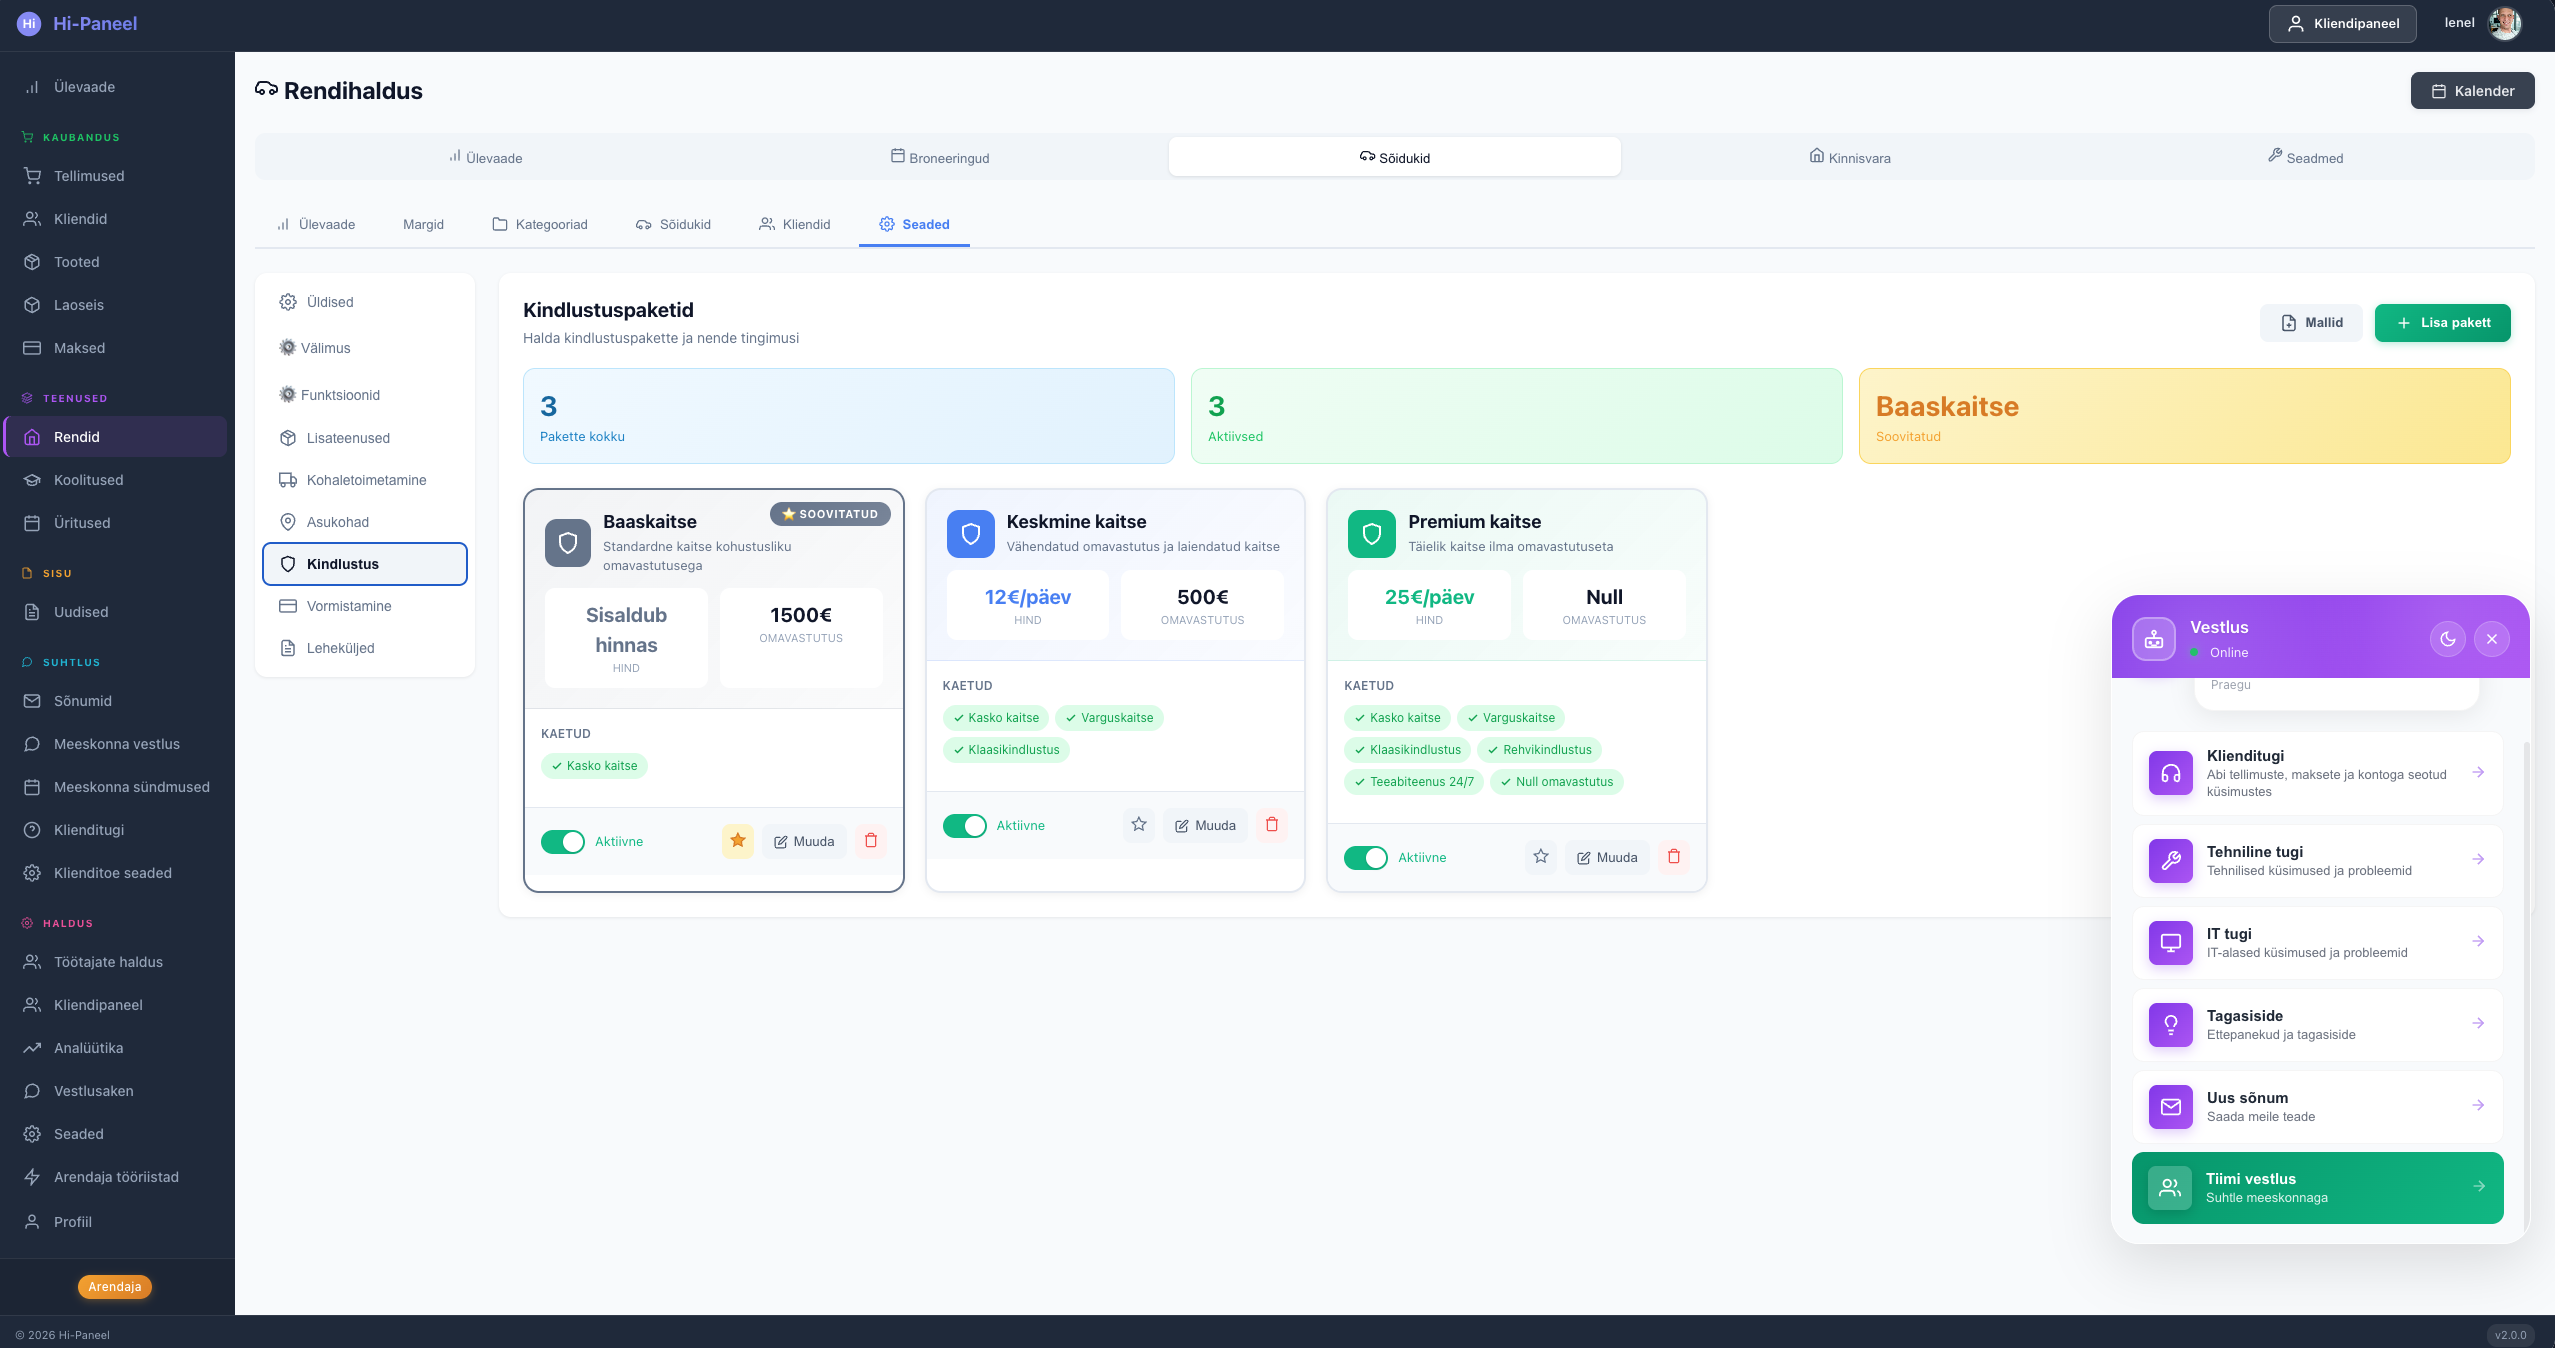Click the delete icon on Baaskaitse card
This screenshot has height=1348, width=2555.
(x=870, y=841)
